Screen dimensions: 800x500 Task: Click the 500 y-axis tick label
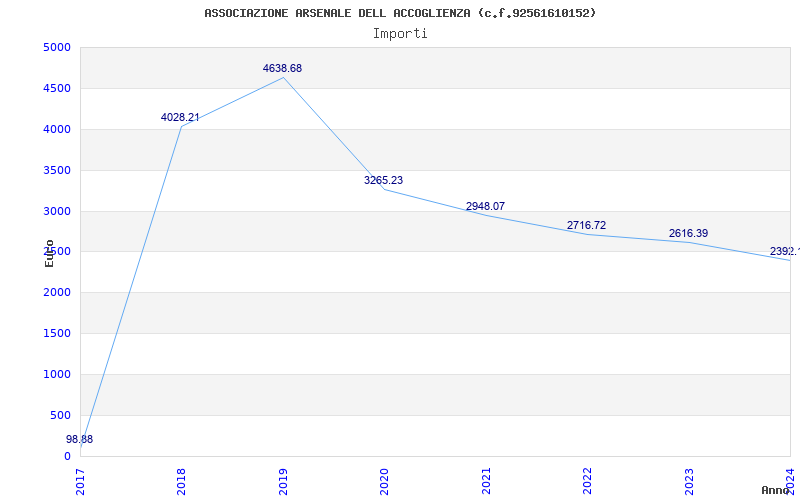(x=60, y=415)
